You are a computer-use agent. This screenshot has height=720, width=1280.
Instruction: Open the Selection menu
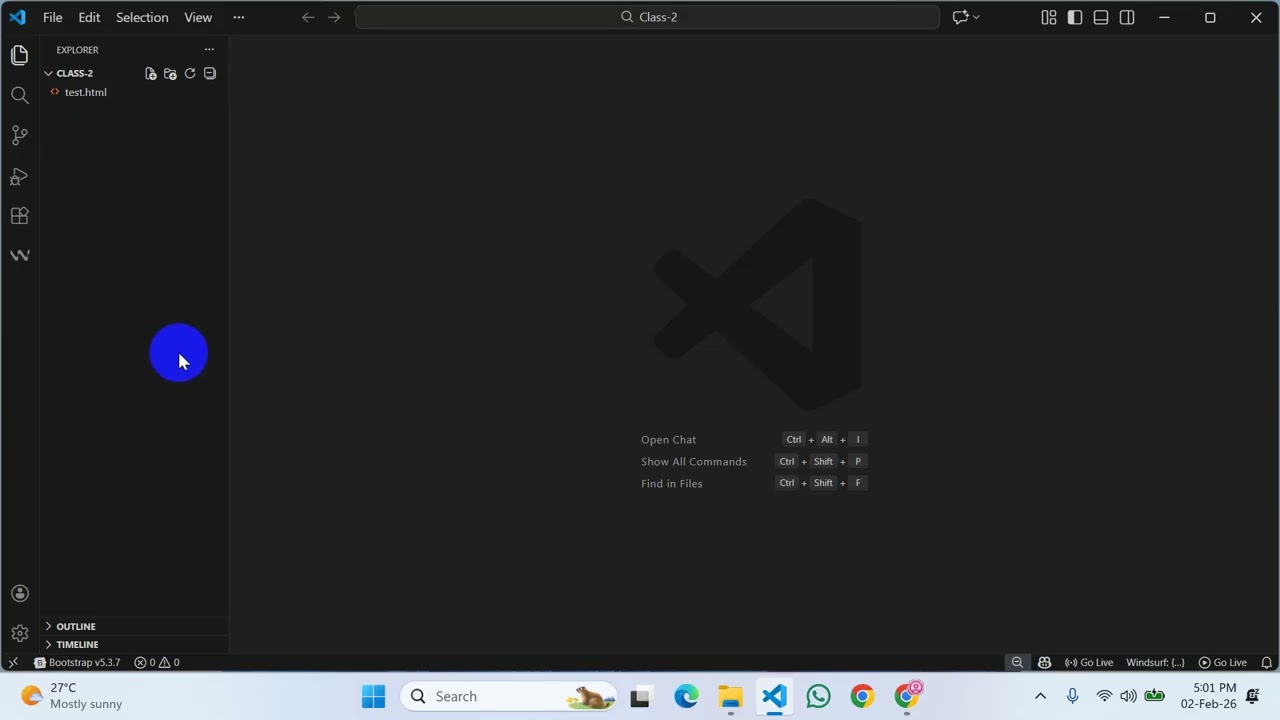pyautogui.click(x=142, y=17)
